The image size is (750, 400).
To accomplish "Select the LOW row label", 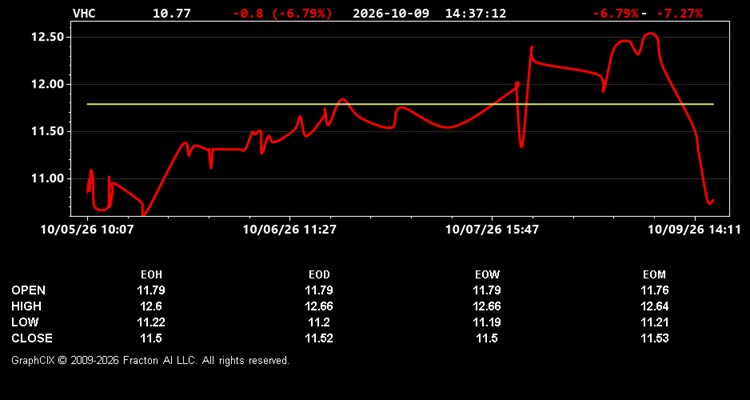I will click(x=25, y=322).
